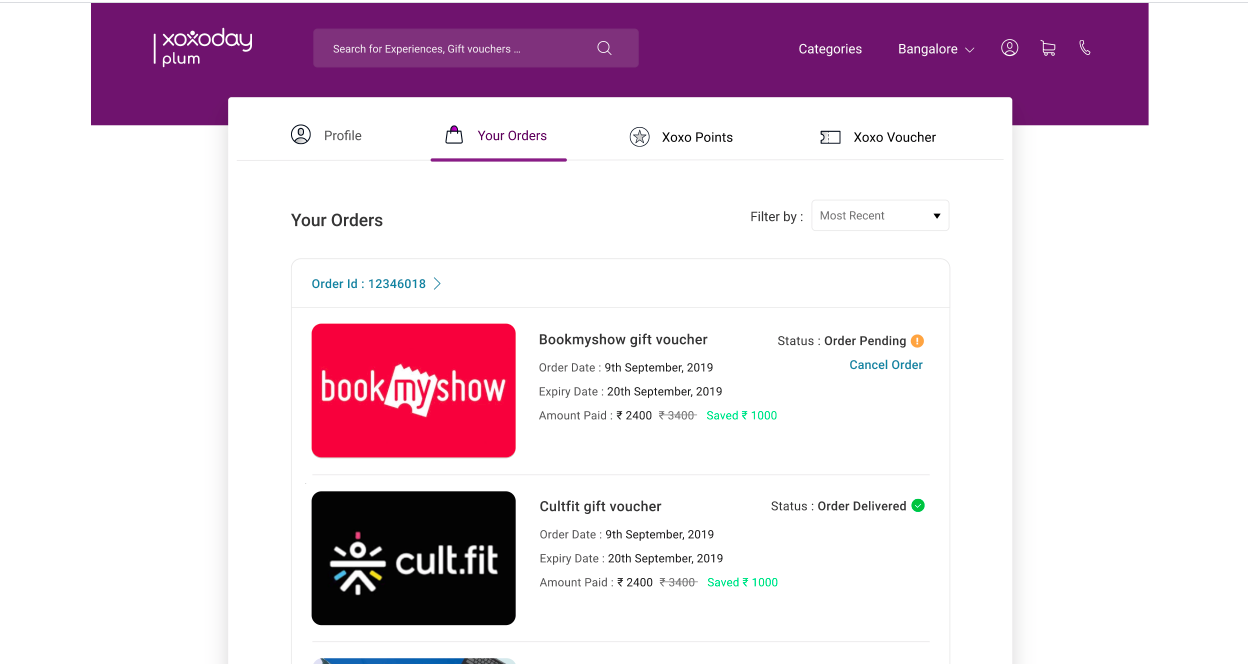The image size is (1248, 664).
Task: Click the Bookmyshow gift voucher title
Action: click(x=623, y=340)
